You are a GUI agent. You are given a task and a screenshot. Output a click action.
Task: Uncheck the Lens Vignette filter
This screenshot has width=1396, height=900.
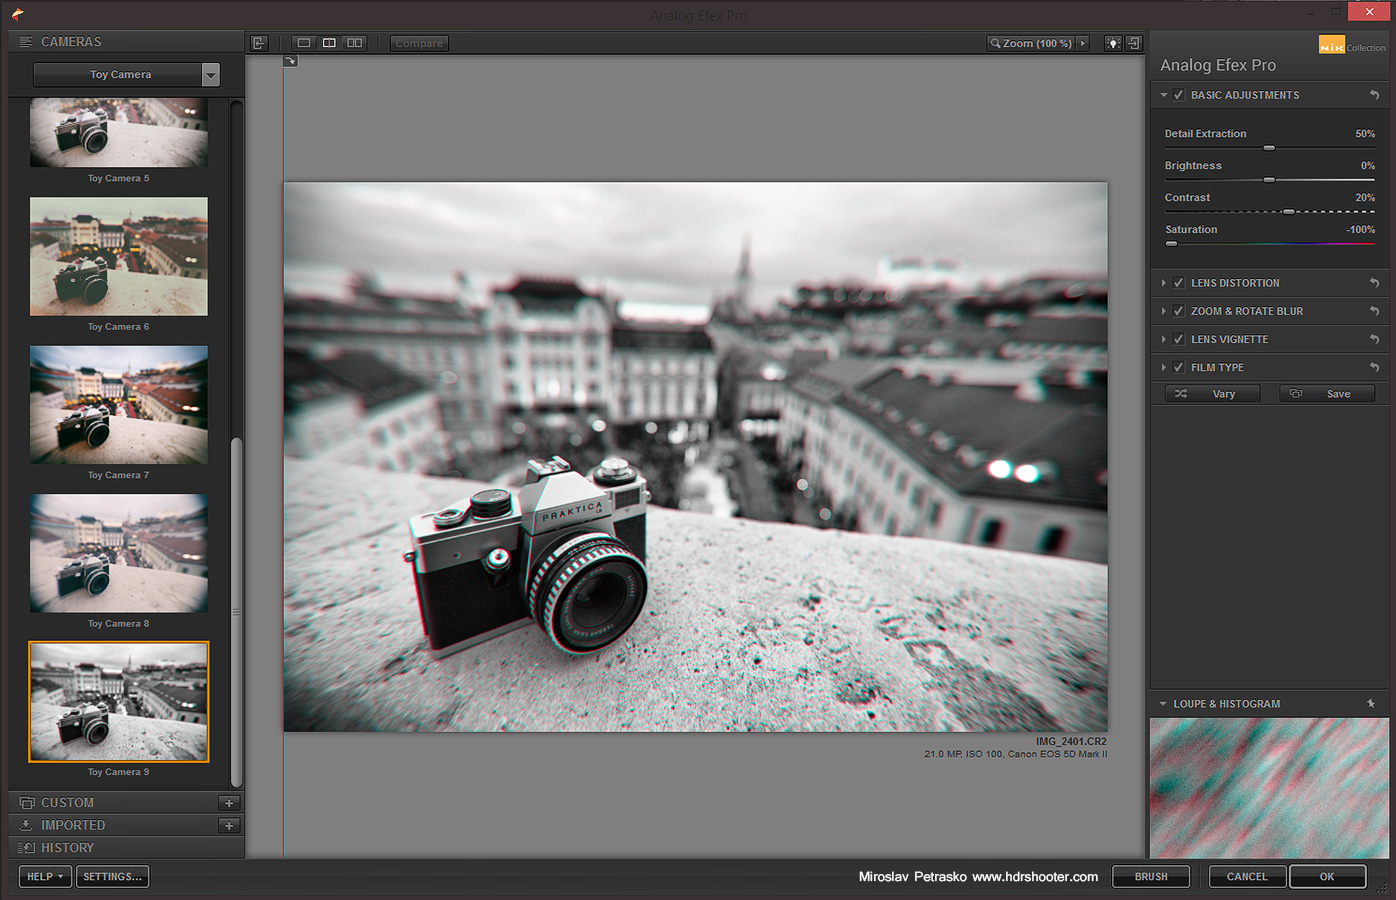1179,340
